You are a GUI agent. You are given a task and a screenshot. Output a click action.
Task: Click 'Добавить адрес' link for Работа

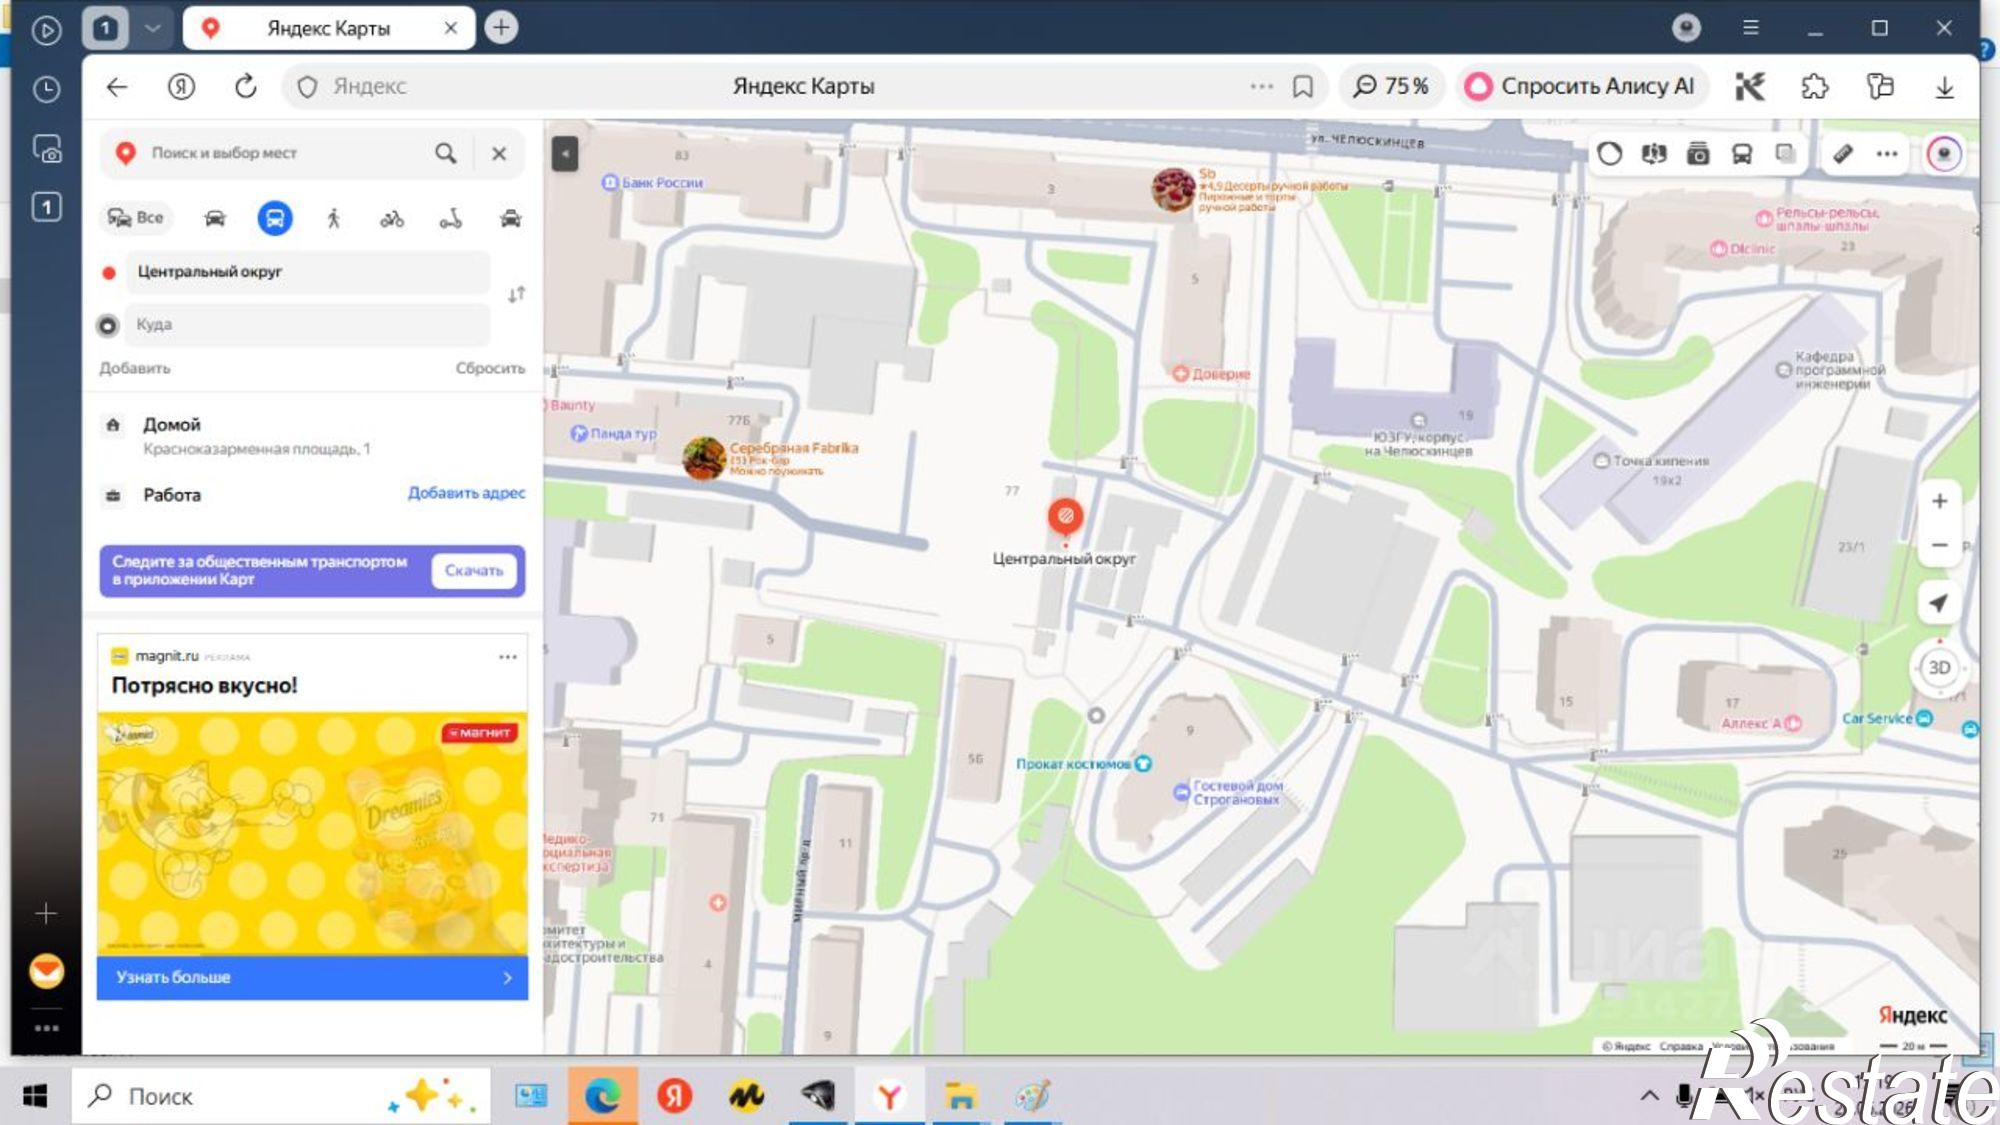click(466, 493)
